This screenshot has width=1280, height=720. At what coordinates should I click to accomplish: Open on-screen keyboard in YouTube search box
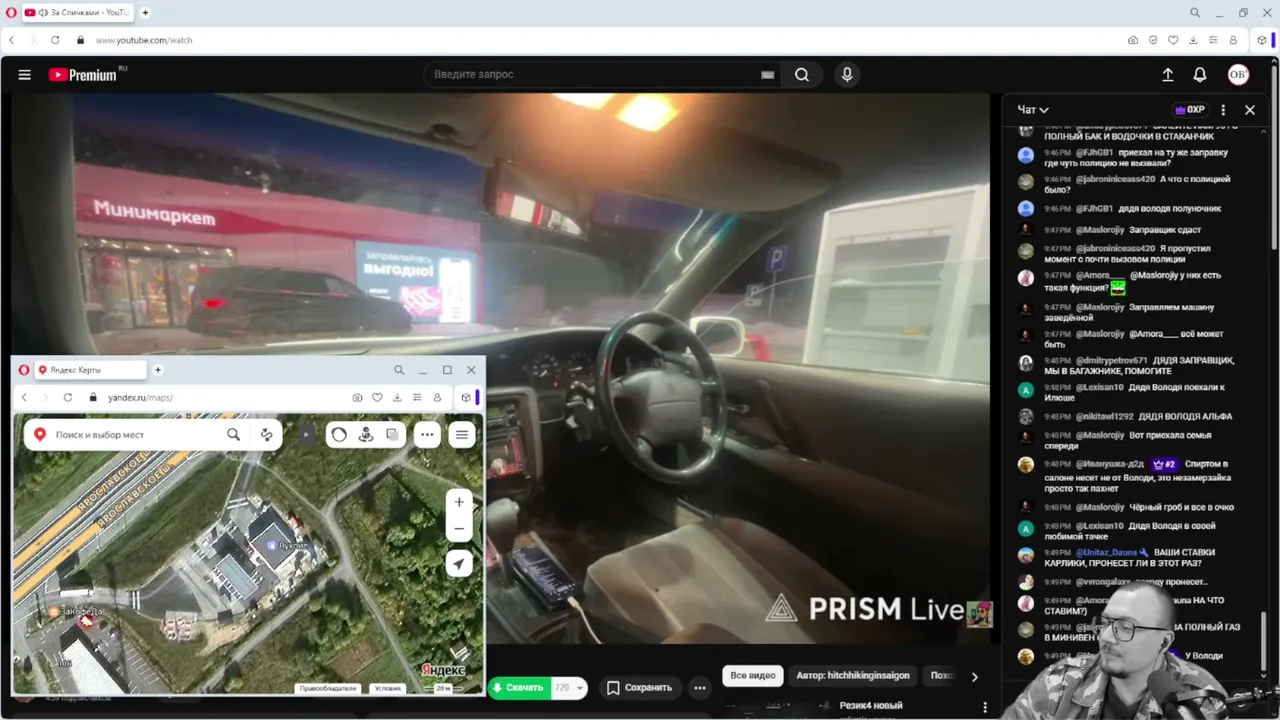(x=767, y=75)
